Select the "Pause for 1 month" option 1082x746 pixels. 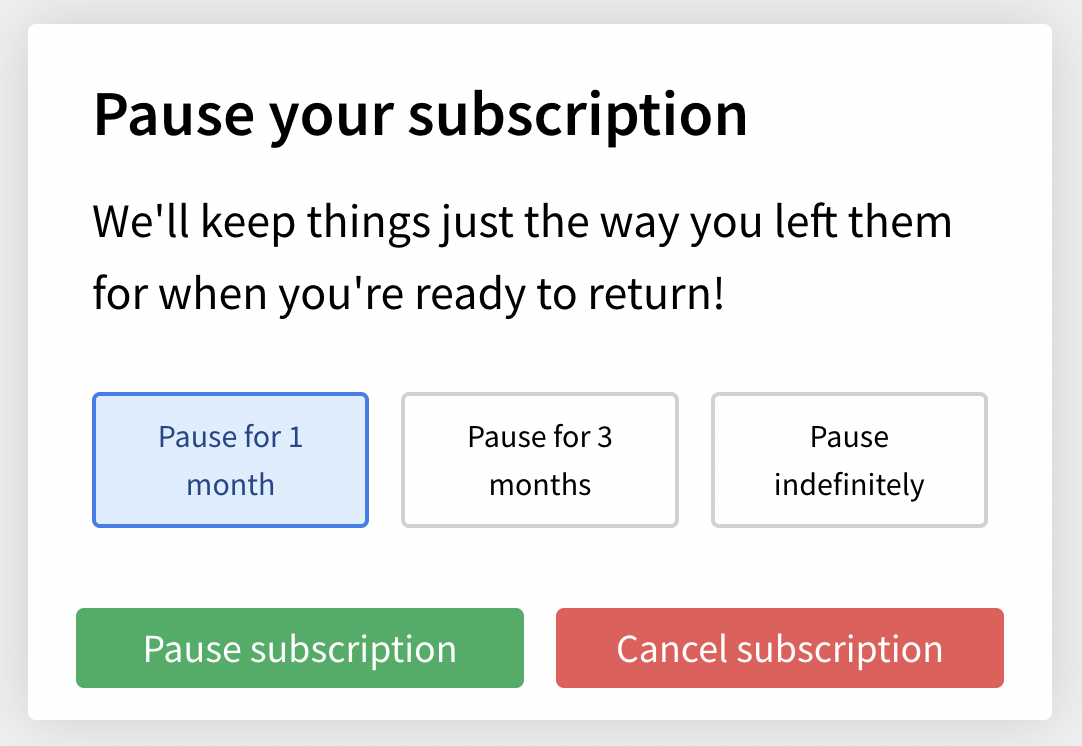pos(230,460)
